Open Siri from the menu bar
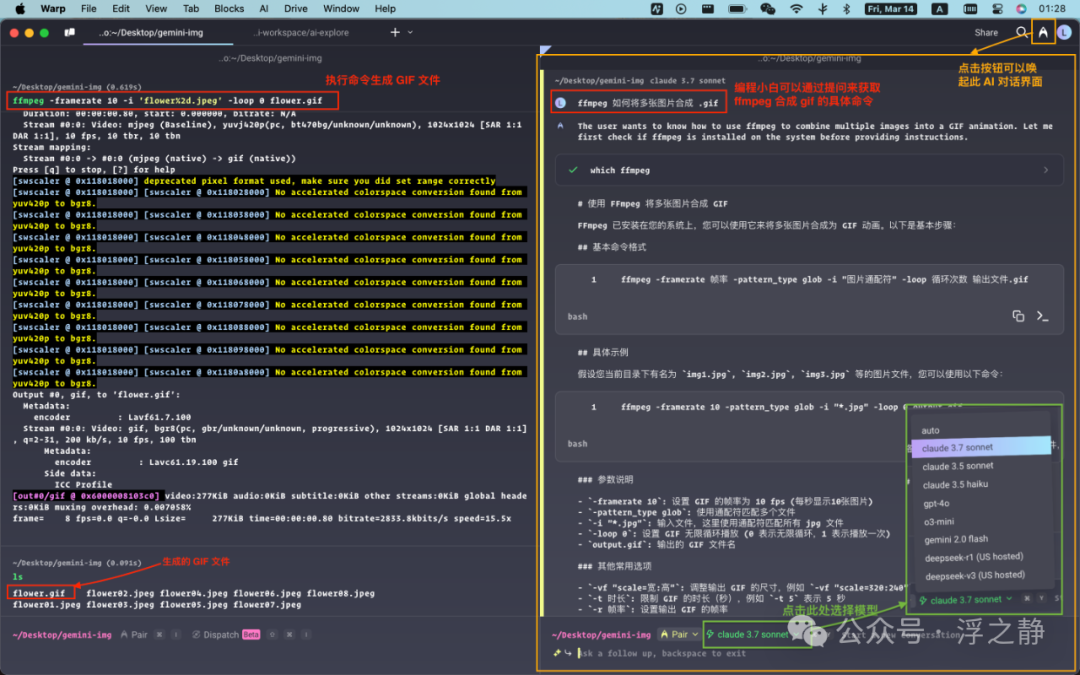Image resolution: width=1080 pixels, height=675 pixels. tap(1021, 9)
